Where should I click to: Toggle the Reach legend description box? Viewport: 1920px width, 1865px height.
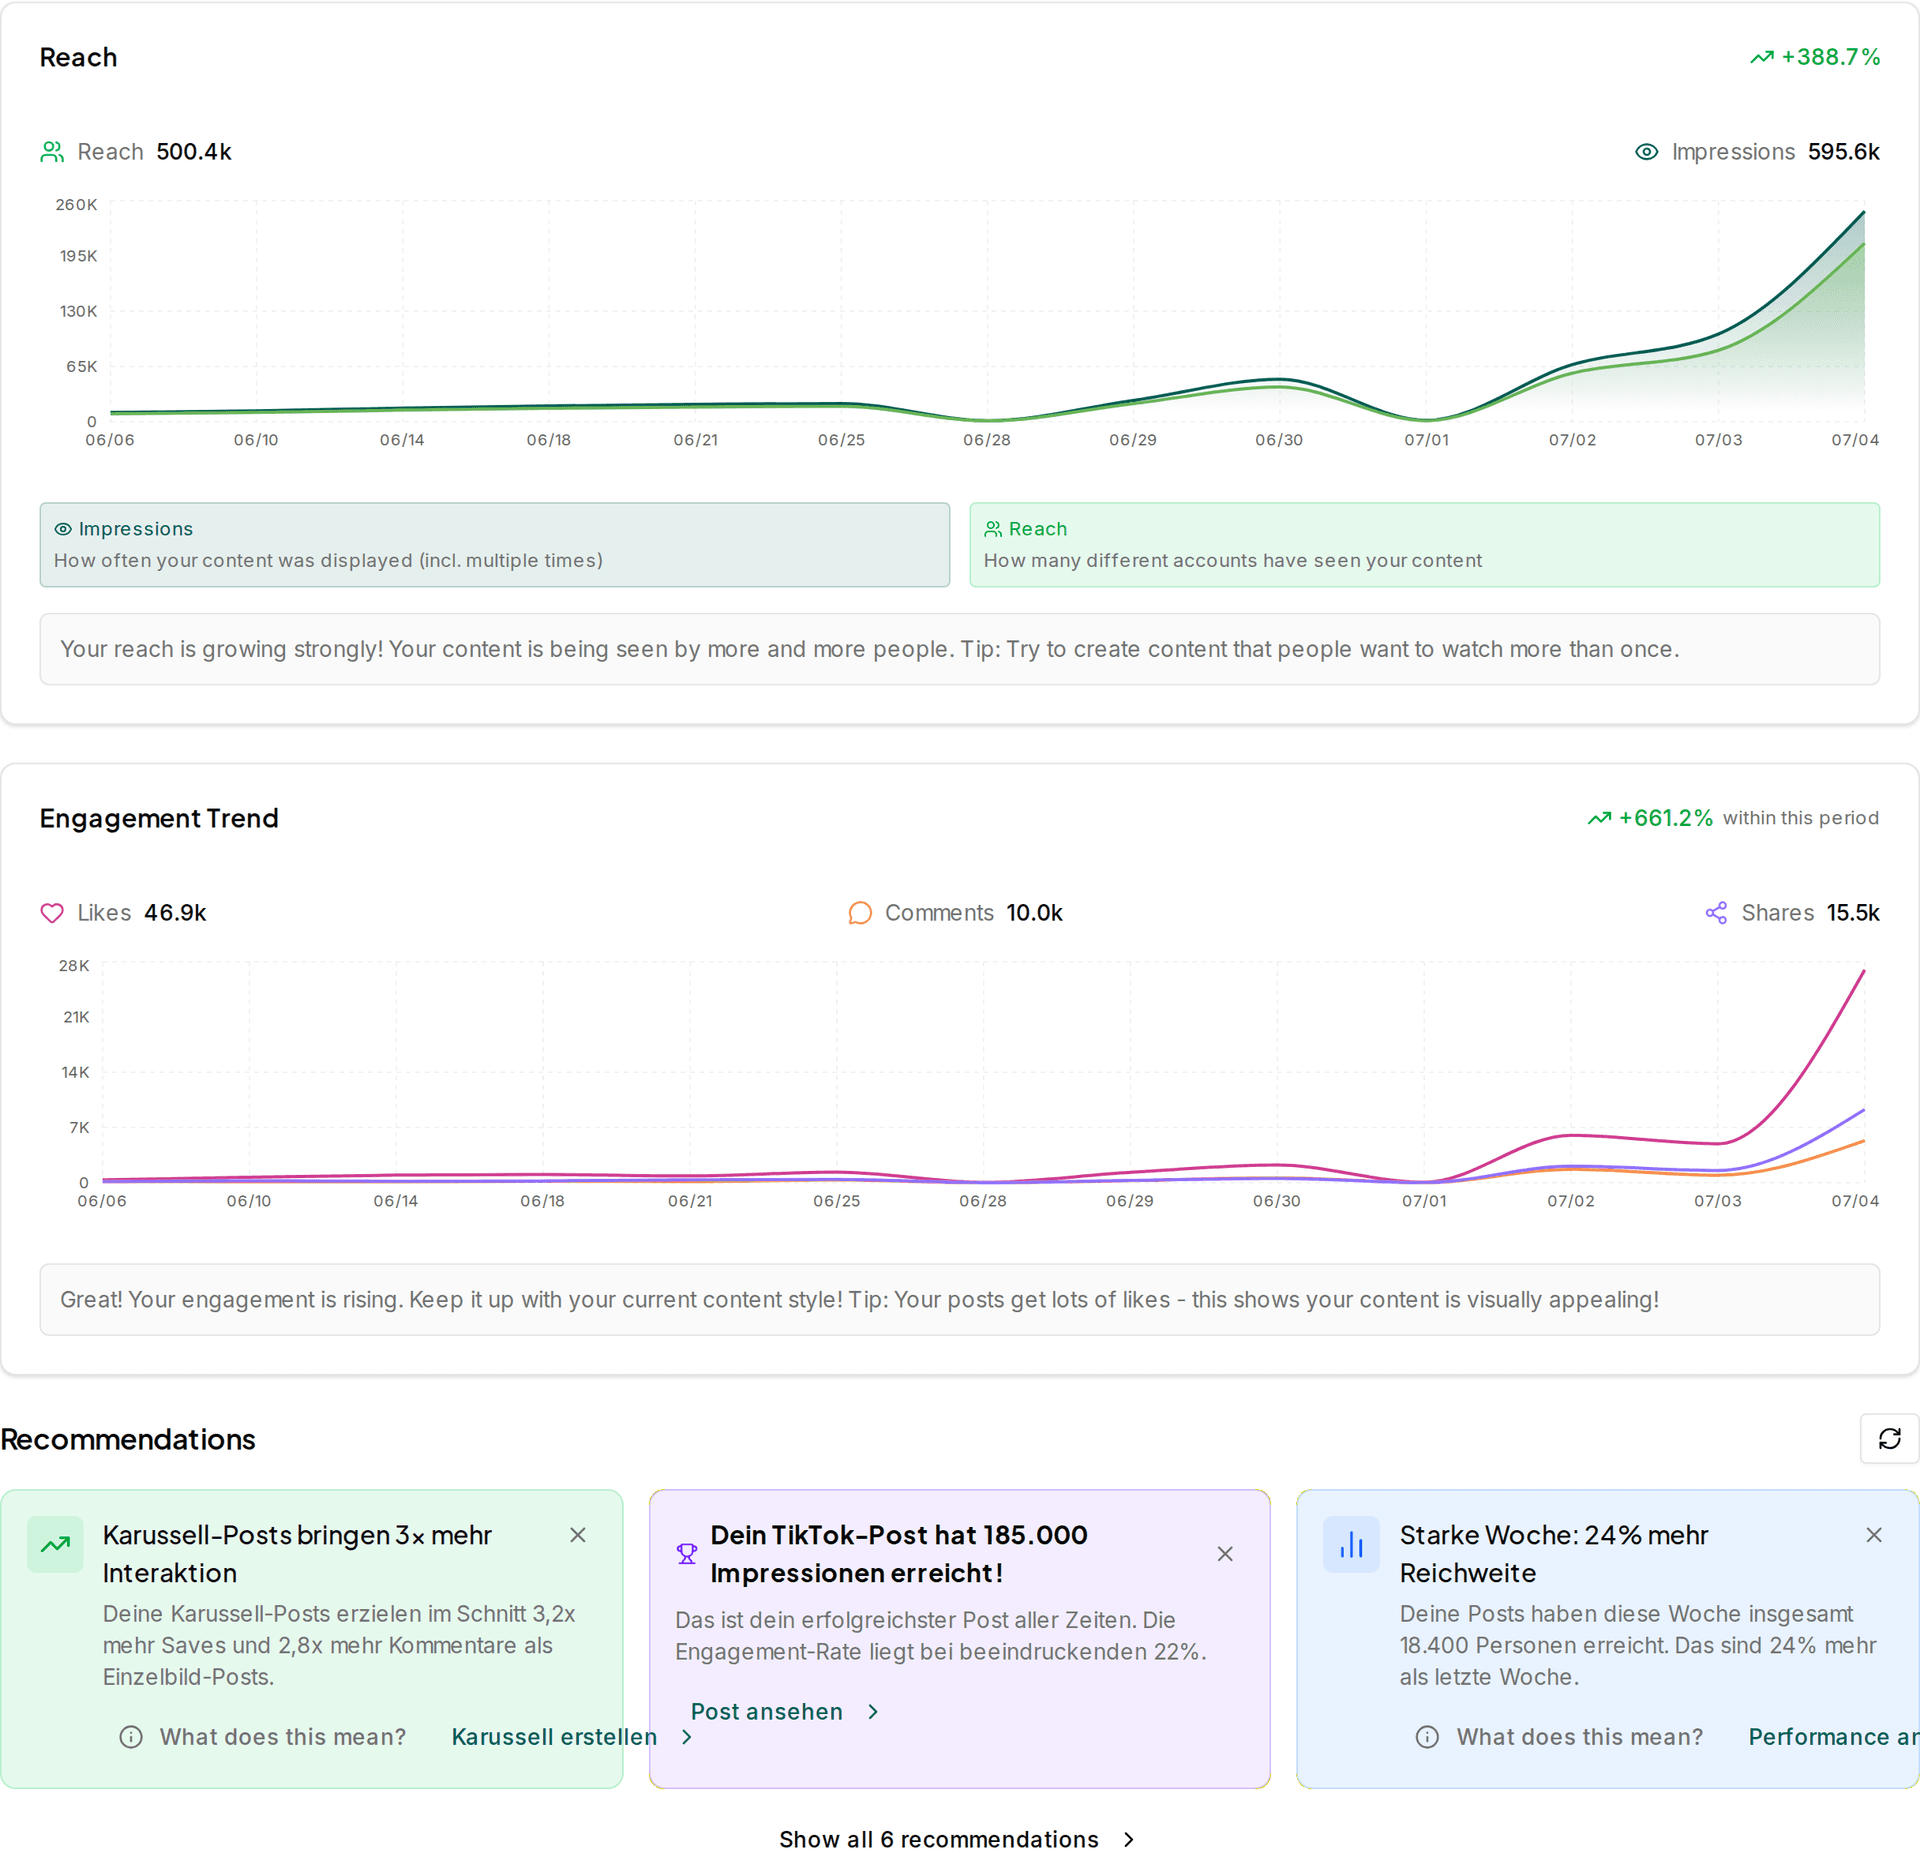(x=1424, y=545)
